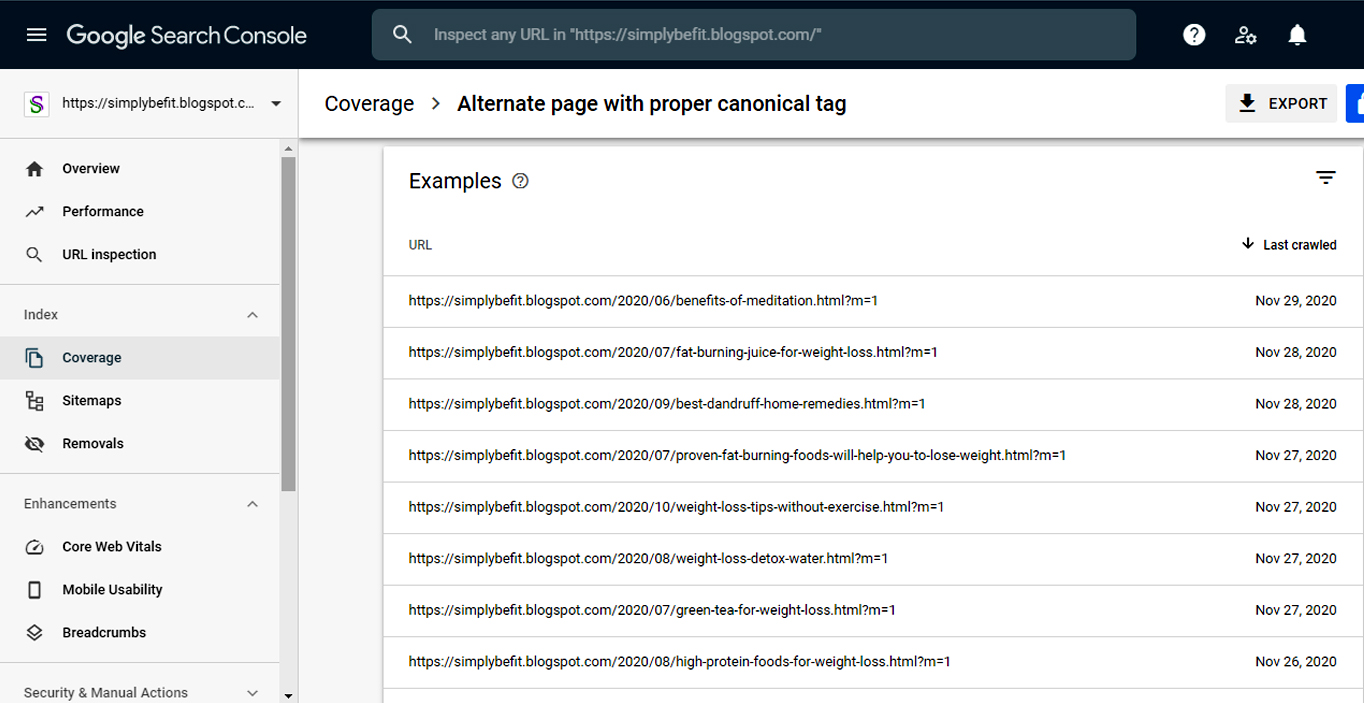Click the Overview home icon
The height and width of the screenshot is (703, 1364).
coord(34,169)
